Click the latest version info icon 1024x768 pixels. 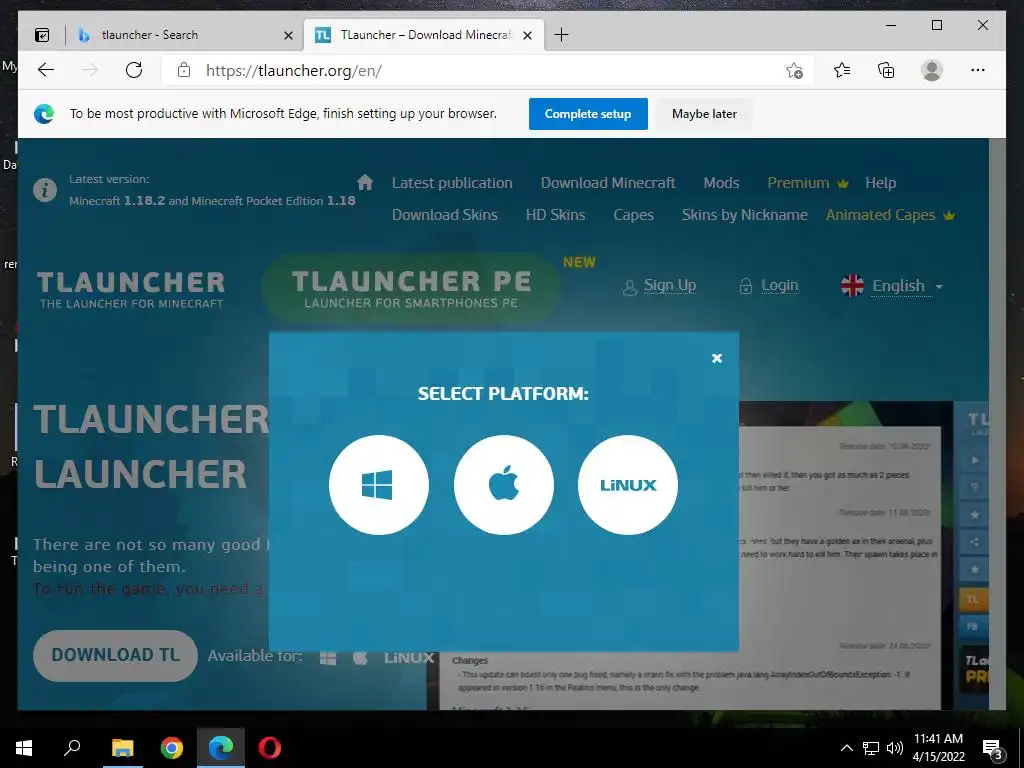pyautogui.click(x=45, y=190)
